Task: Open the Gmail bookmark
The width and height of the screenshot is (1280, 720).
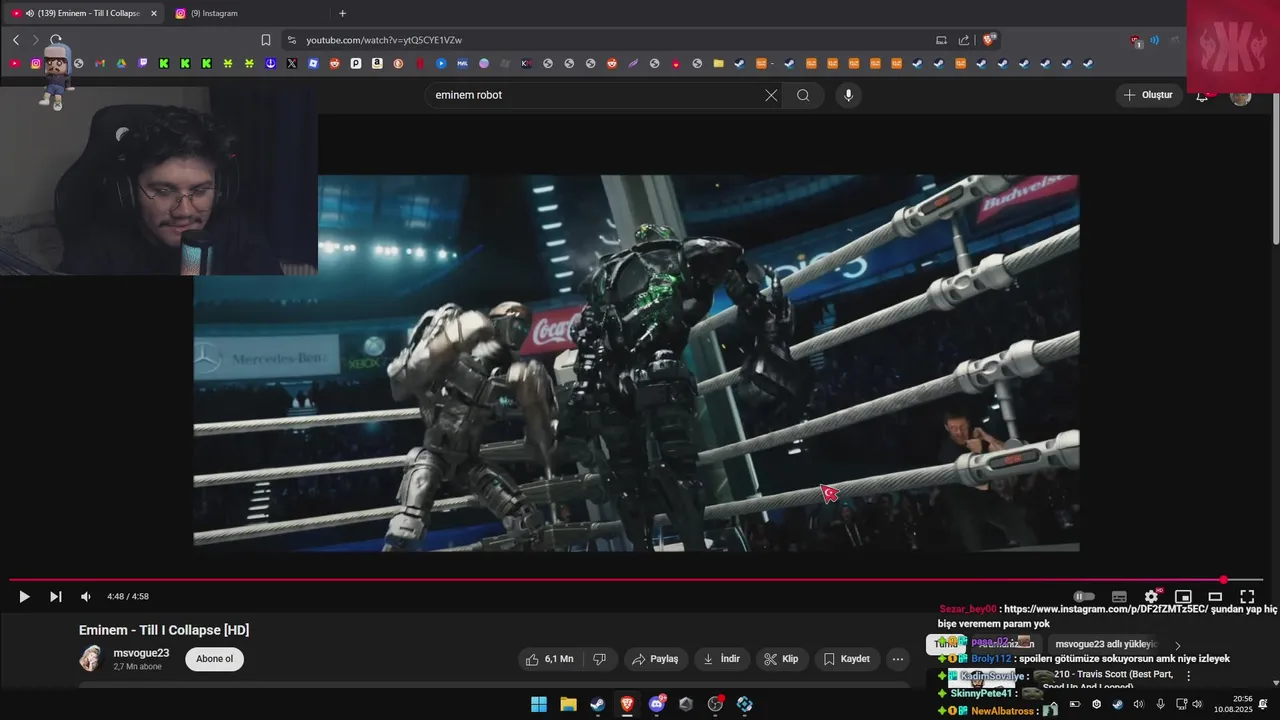Action: tap(100, 63)
